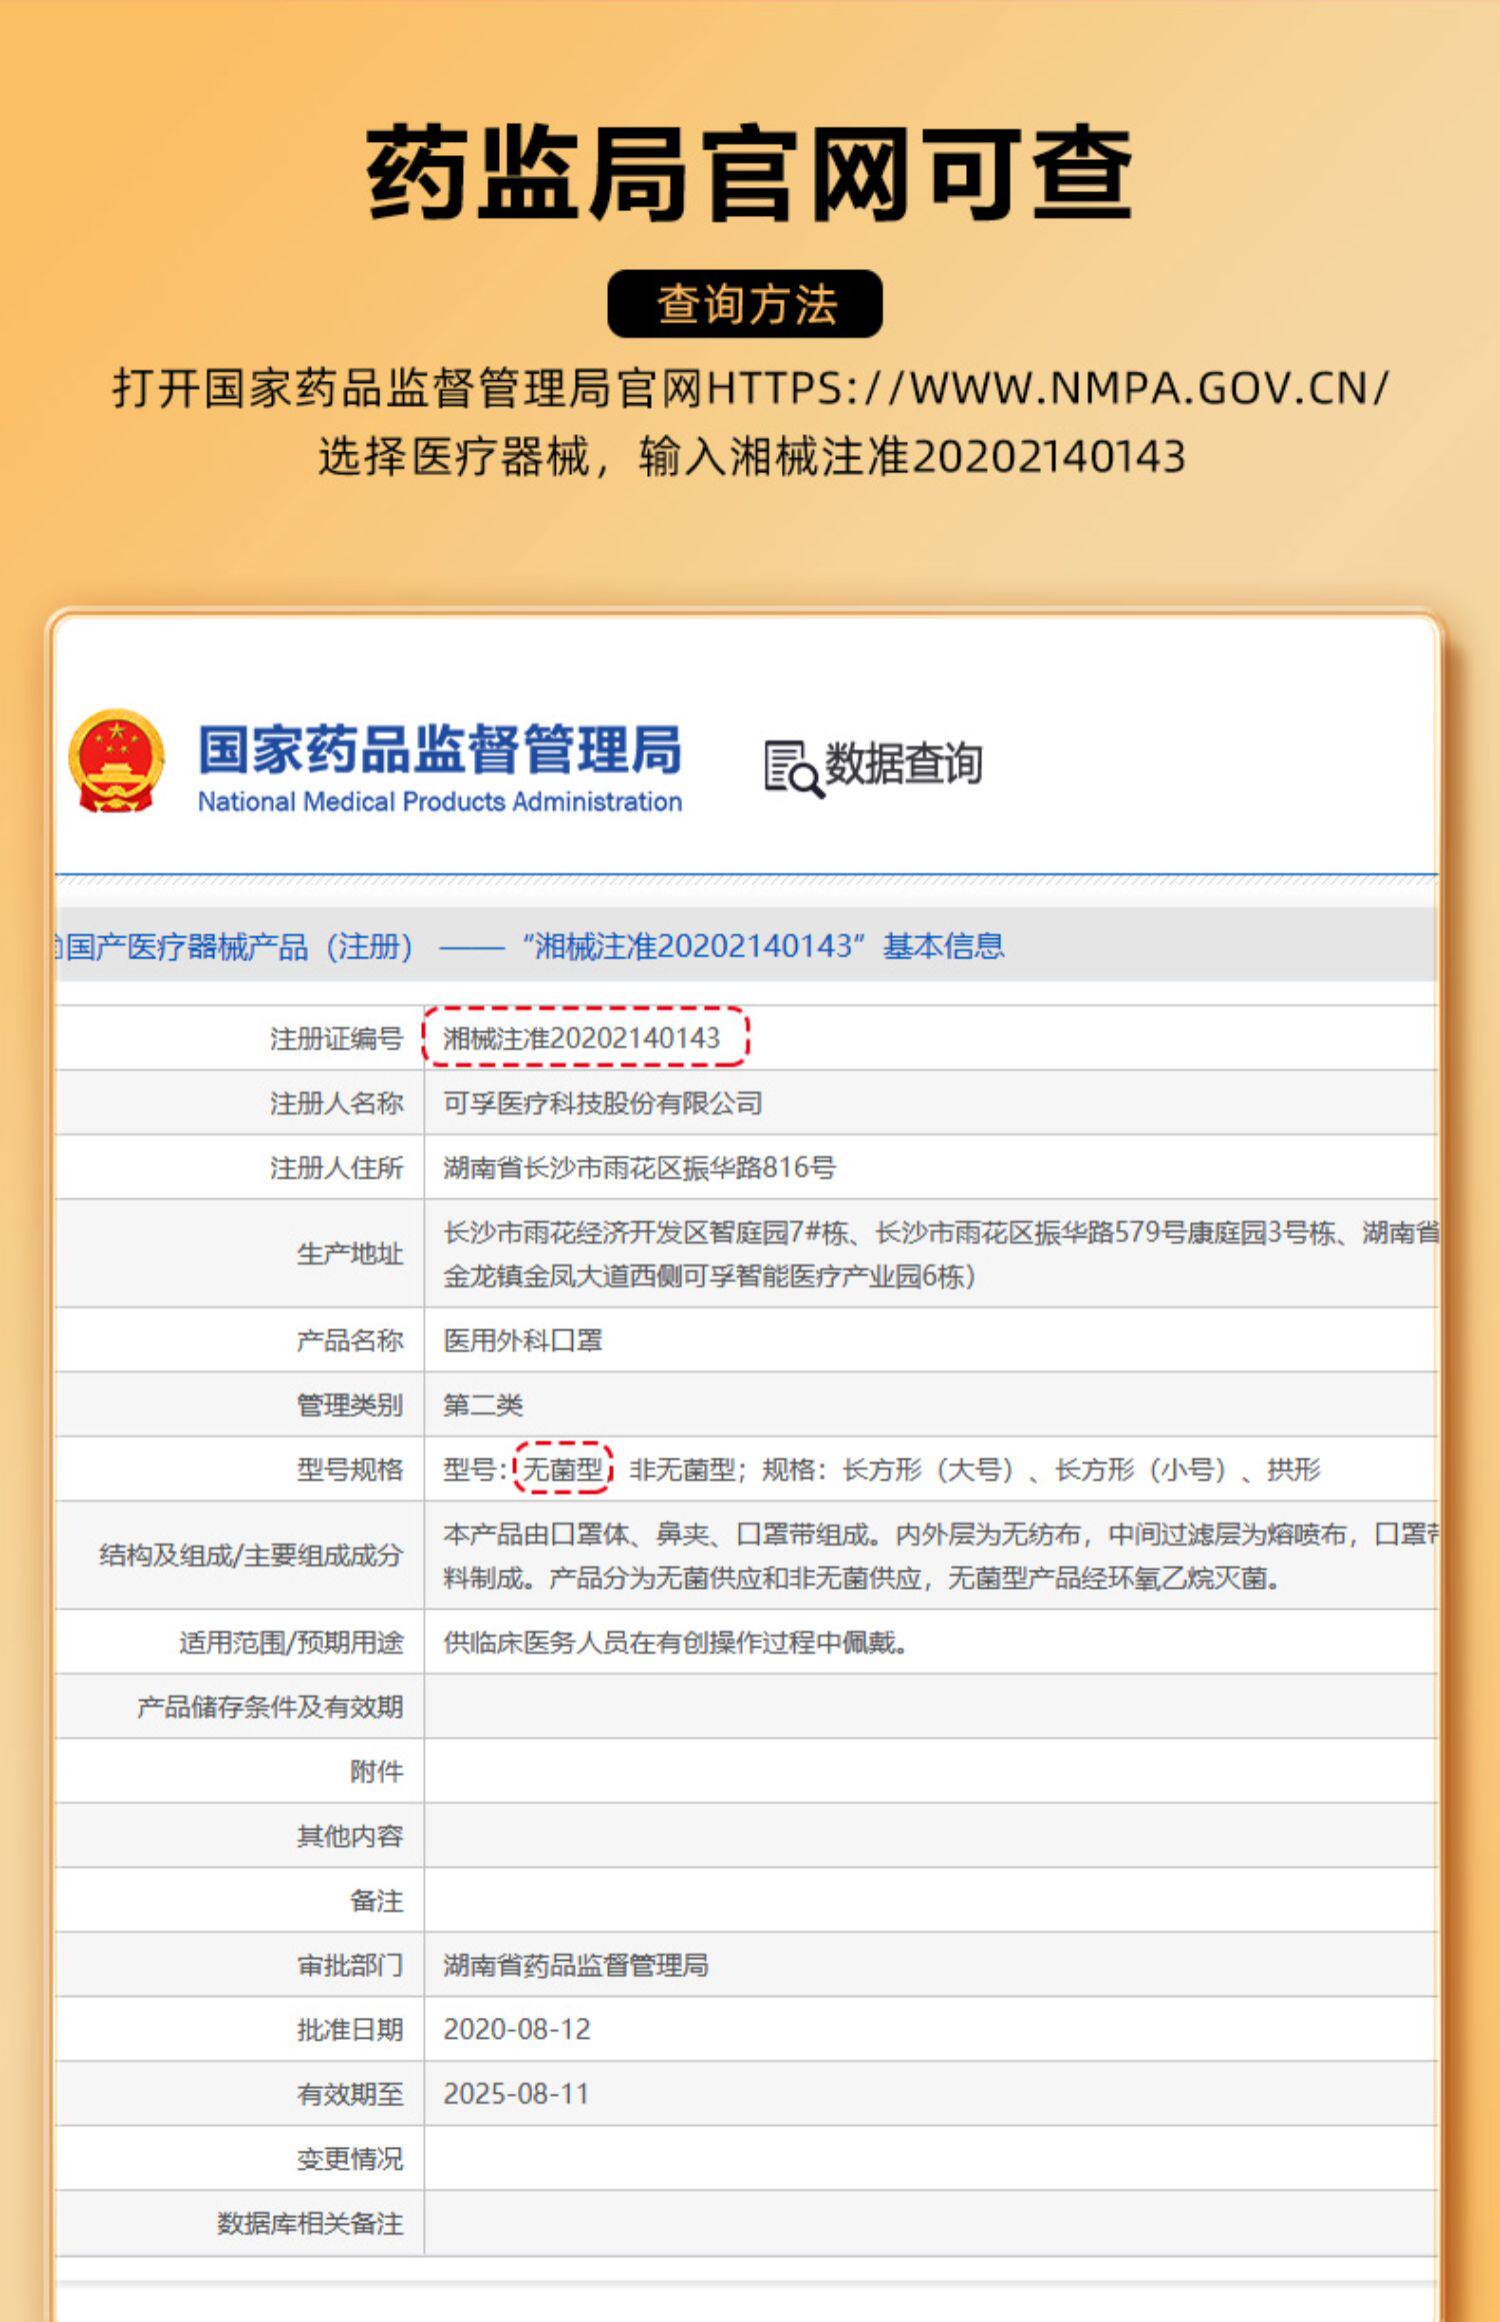
Task: Click the 金龙镇金凤大道西侧 address line
Action: pos(709,1276)
